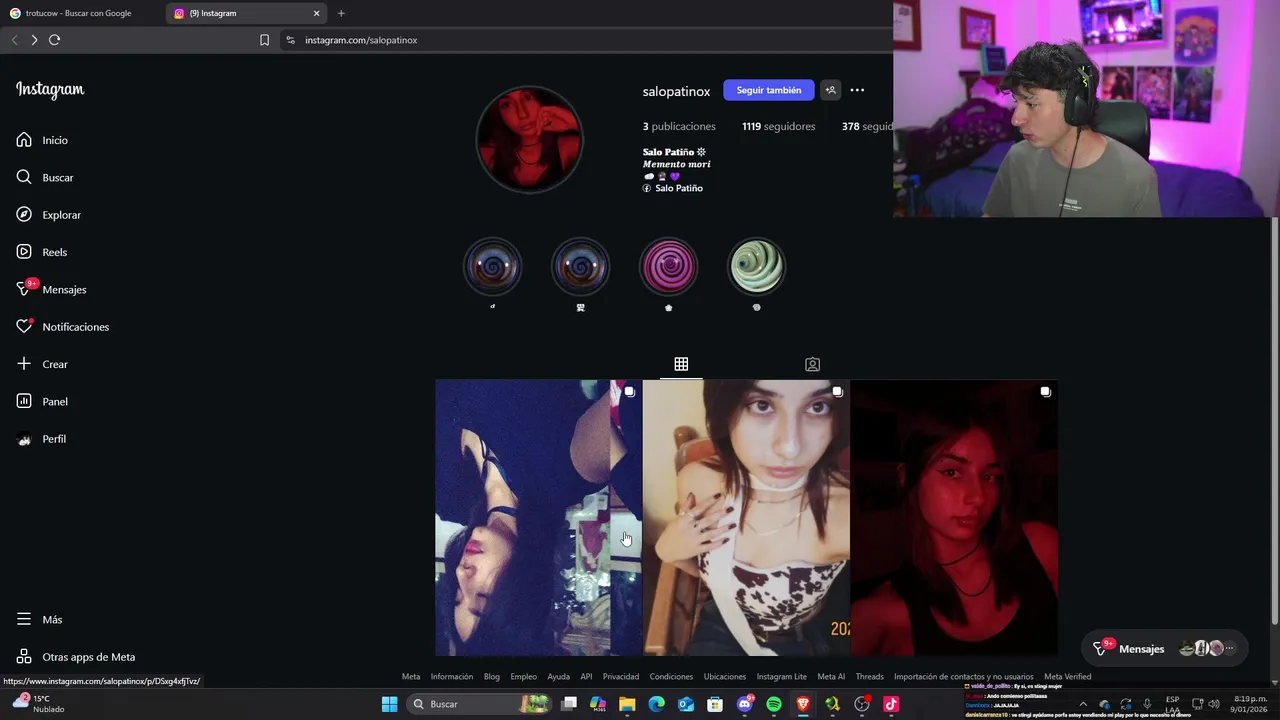Click the Seguir también button
The image size is (1280, 720).
(768, 90)
